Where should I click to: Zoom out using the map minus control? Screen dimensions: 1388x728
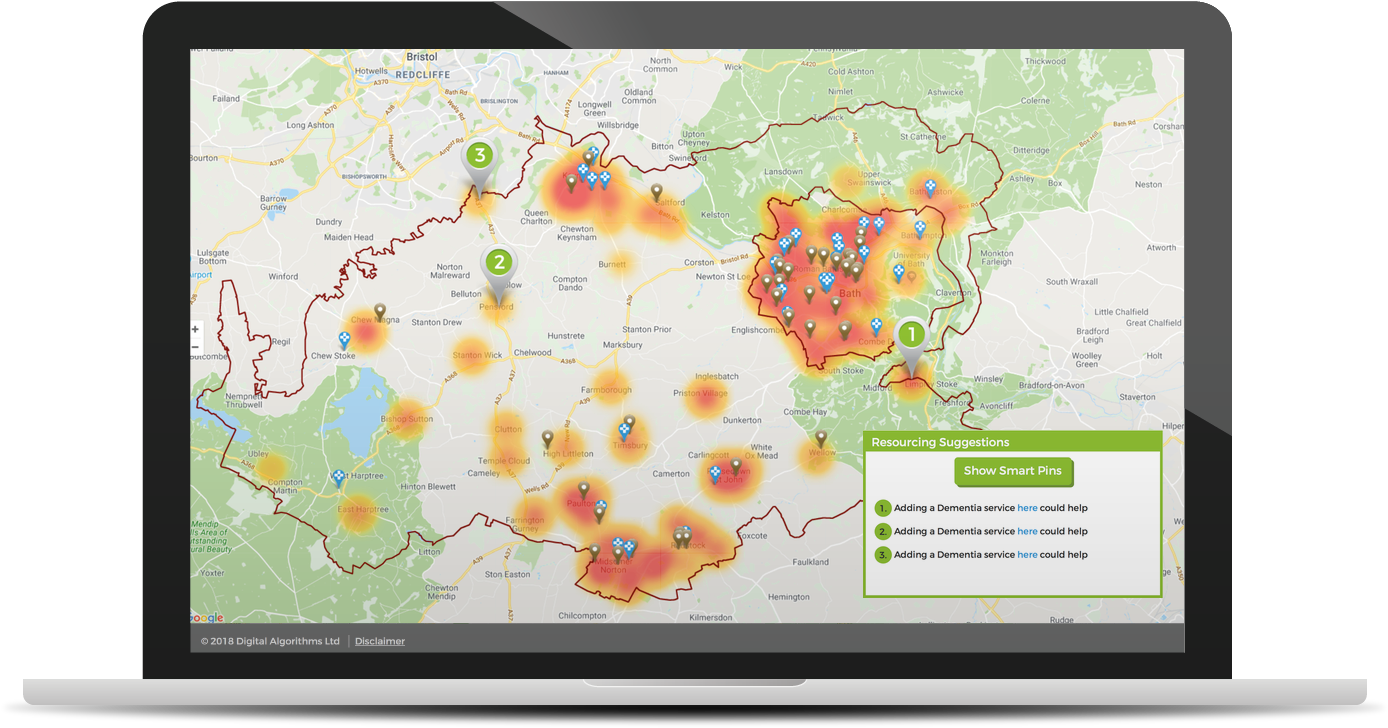pos(195,346)
